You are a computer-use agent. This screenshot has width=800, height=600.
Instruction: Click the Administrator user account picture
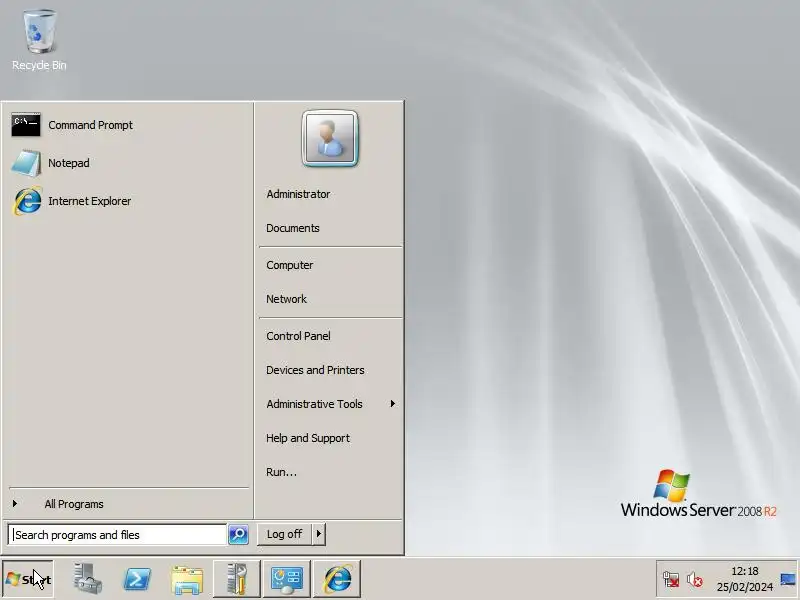point(330,138)
